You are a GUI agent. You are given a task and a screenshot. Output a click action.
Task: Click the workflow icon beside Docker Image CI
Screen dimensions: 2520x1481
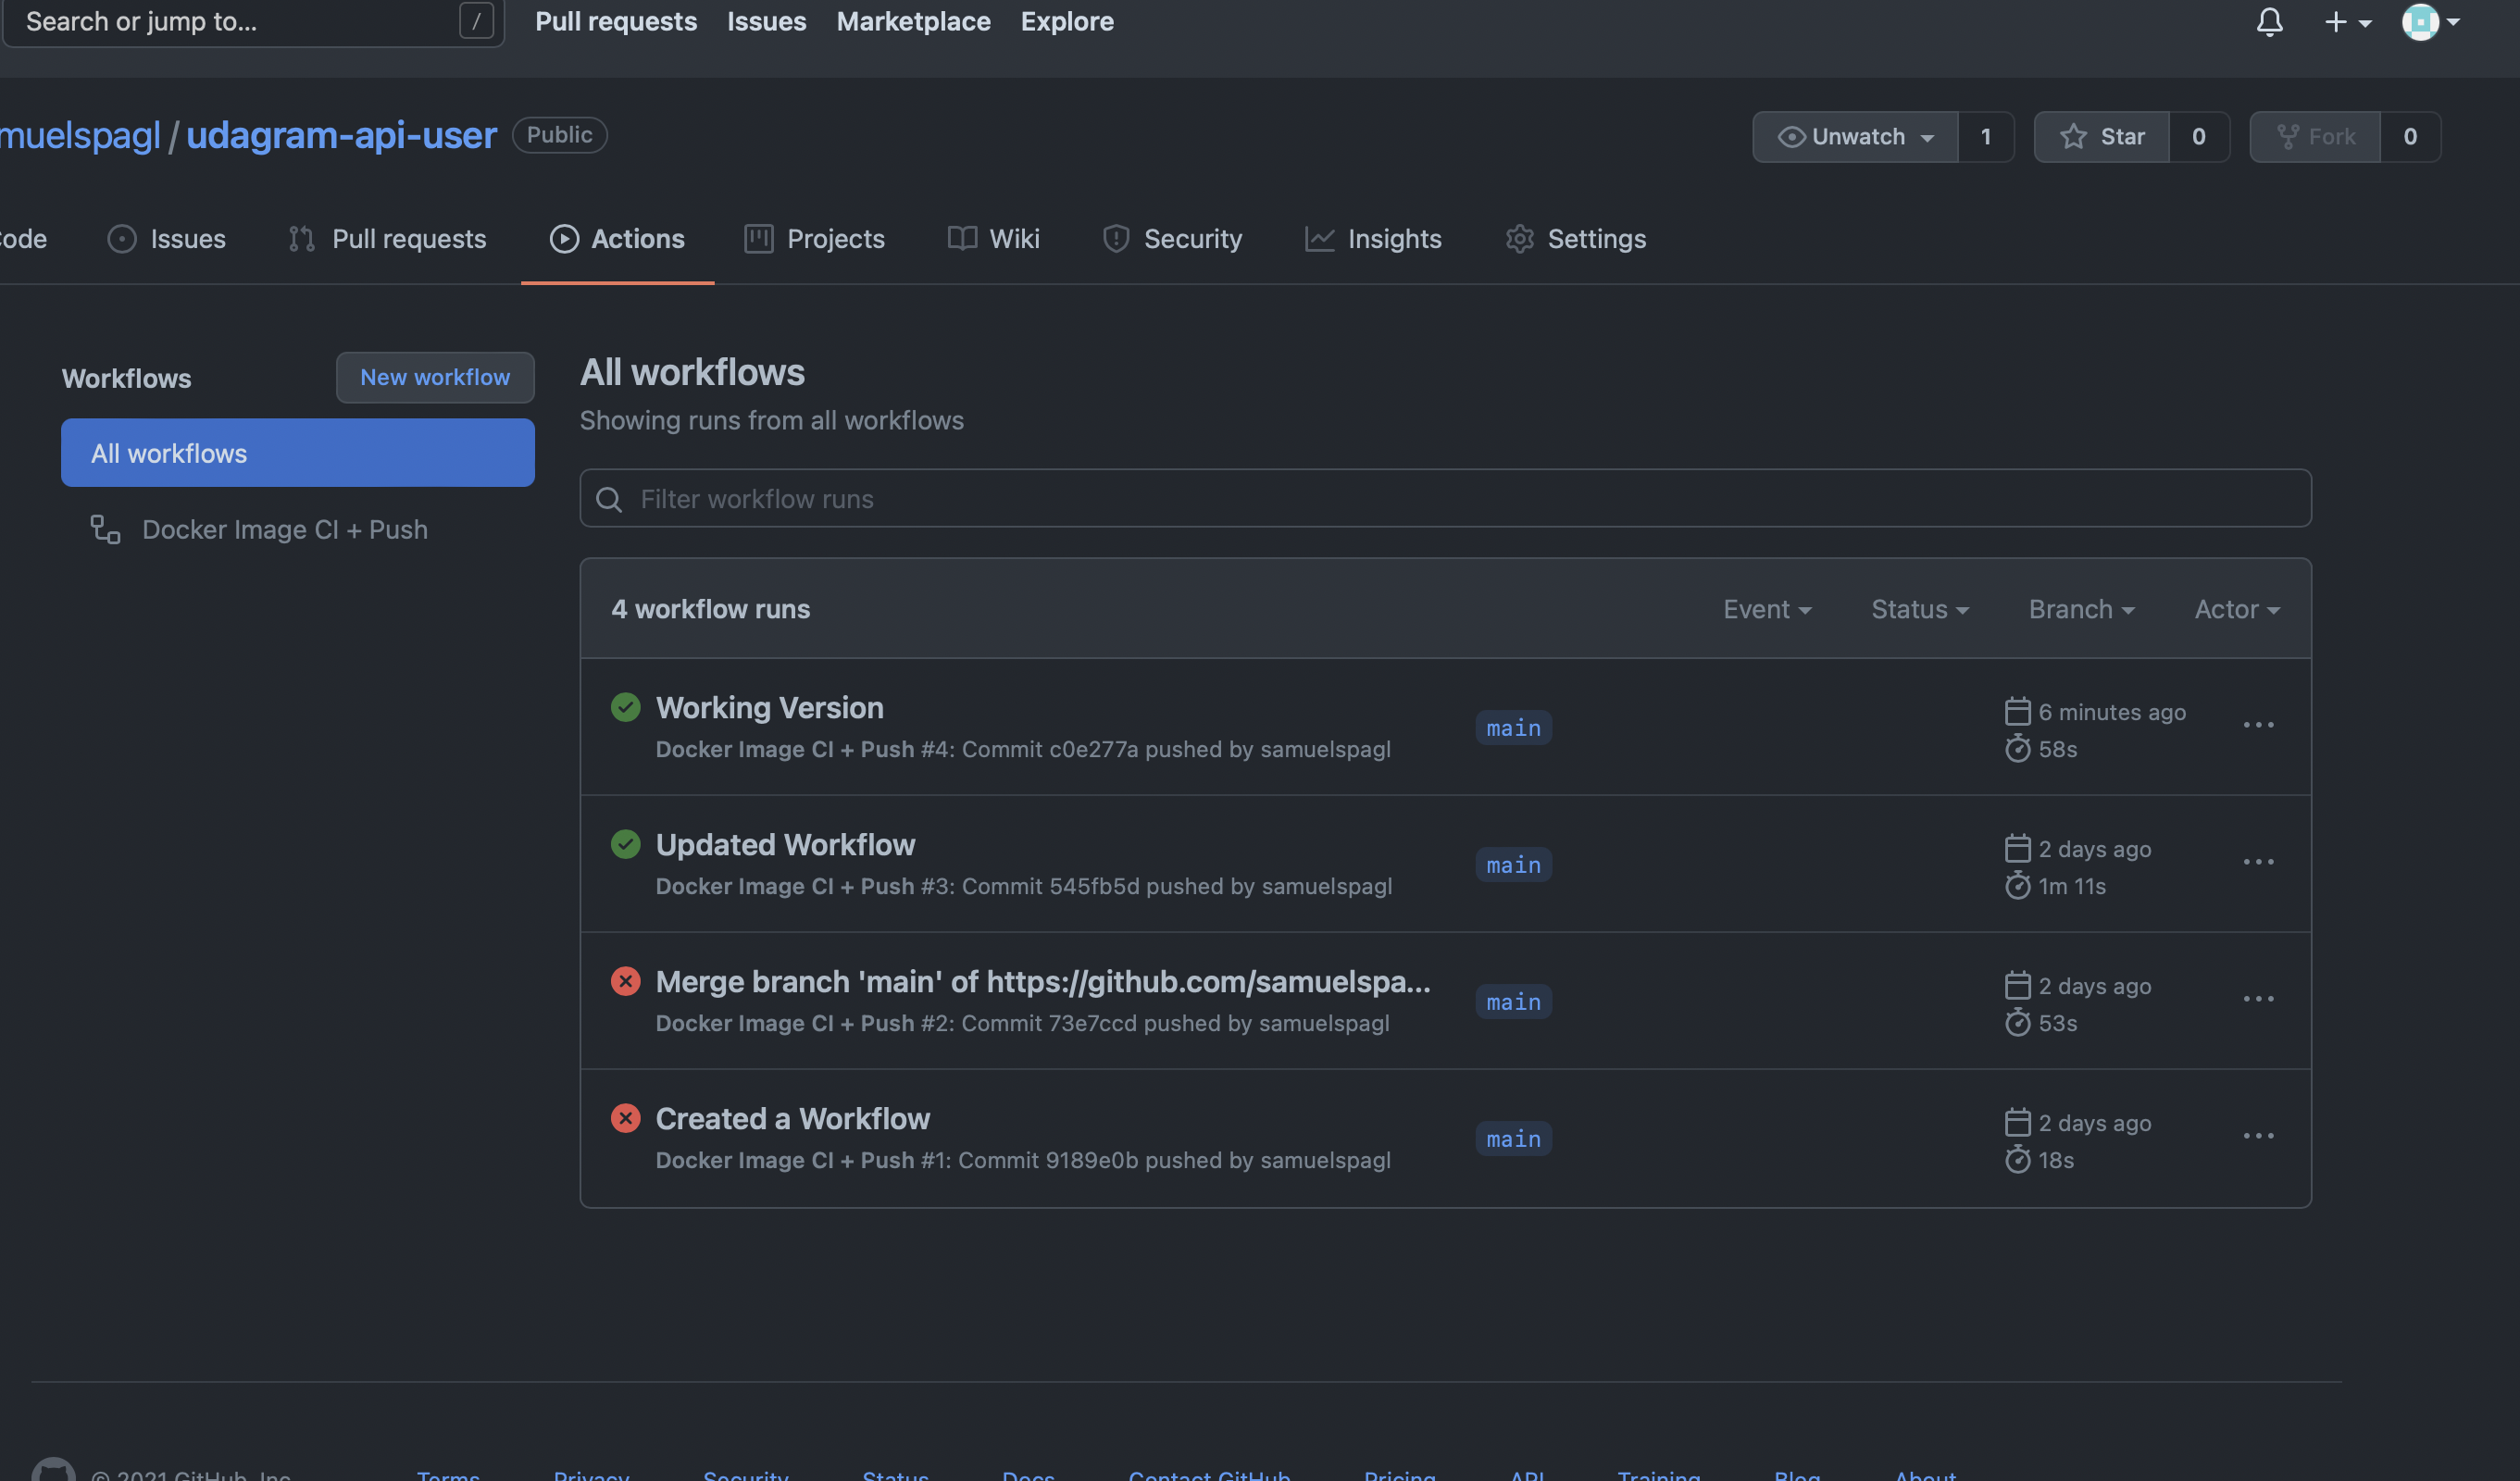105,529
